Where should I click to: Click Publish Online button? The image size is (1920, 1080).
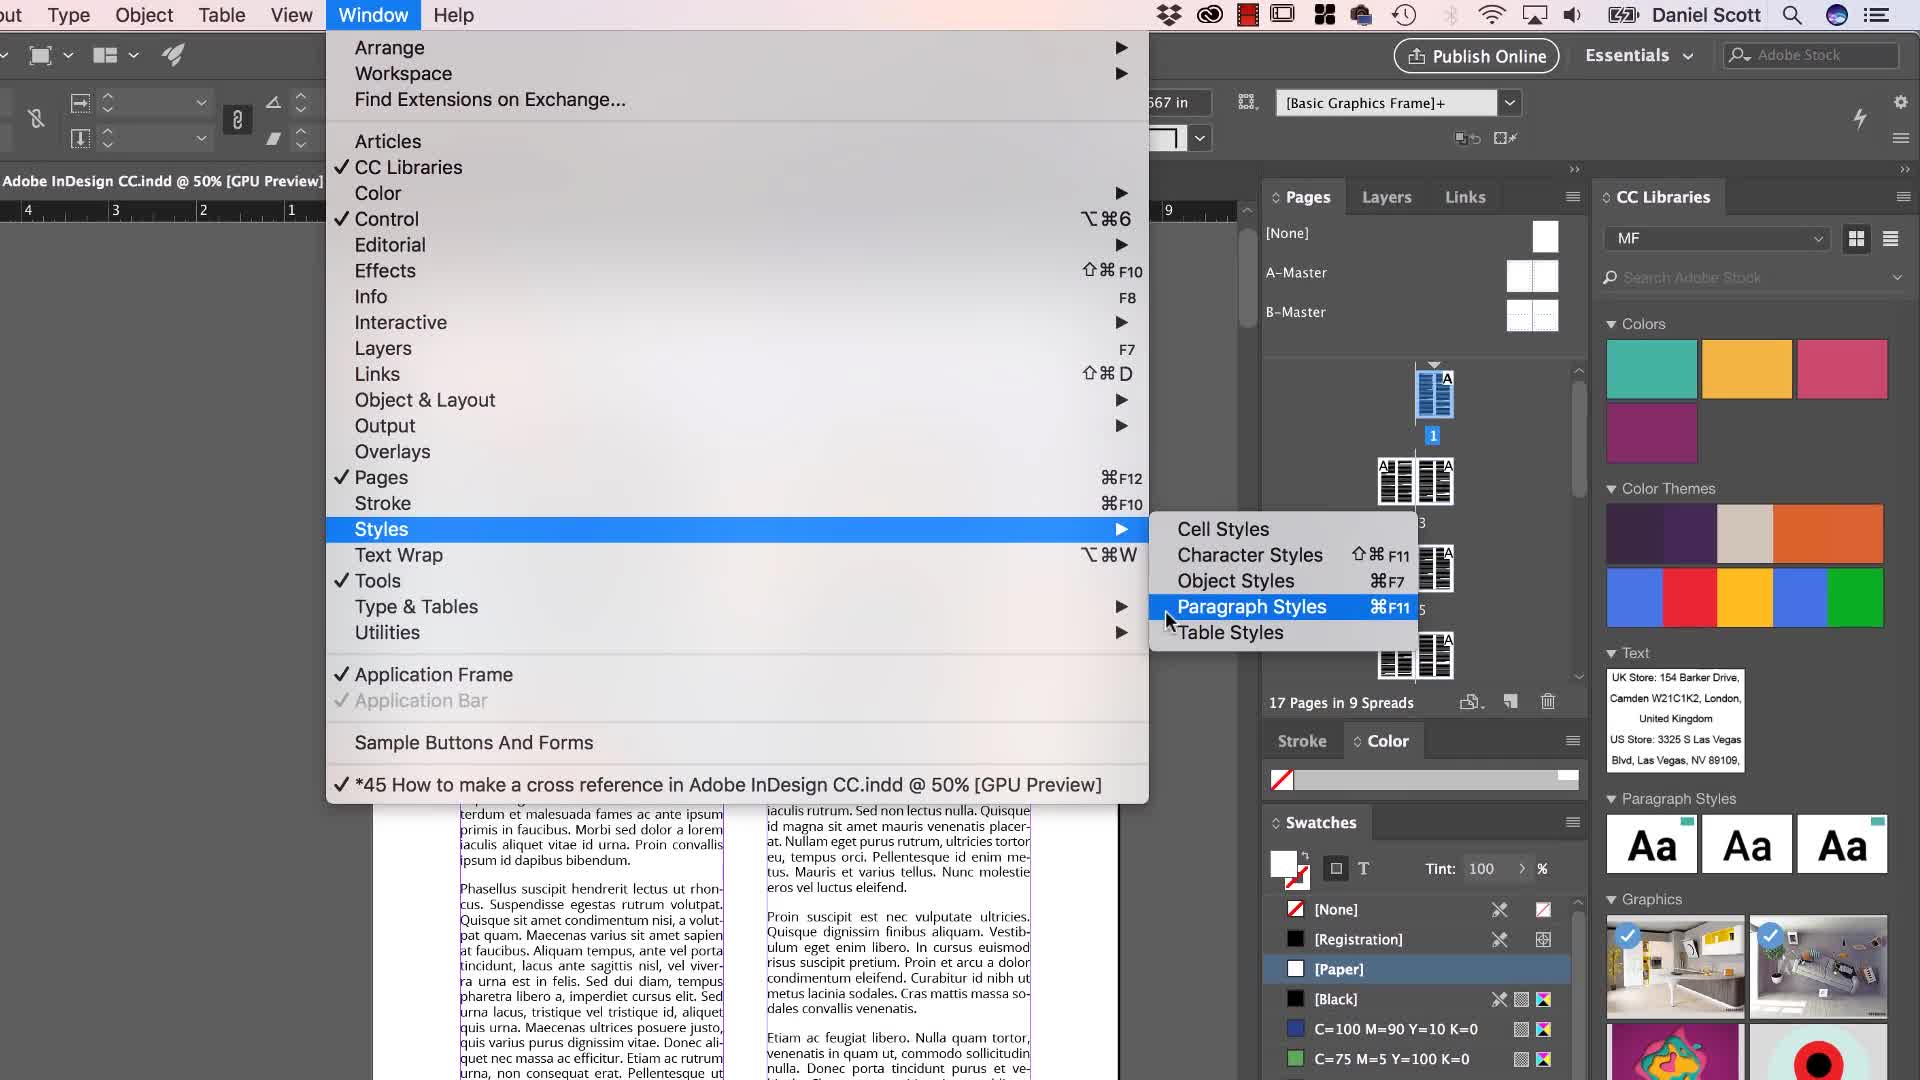coord(1477,56)
